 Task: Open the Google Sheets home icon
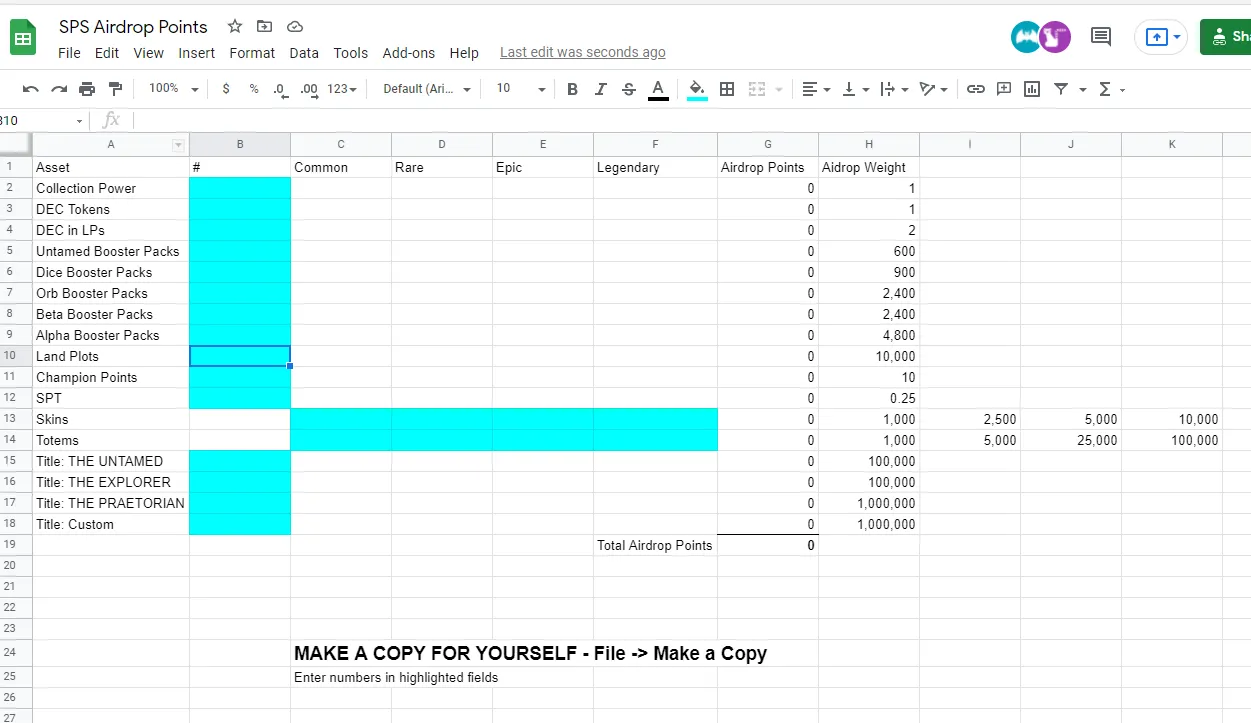23,39
